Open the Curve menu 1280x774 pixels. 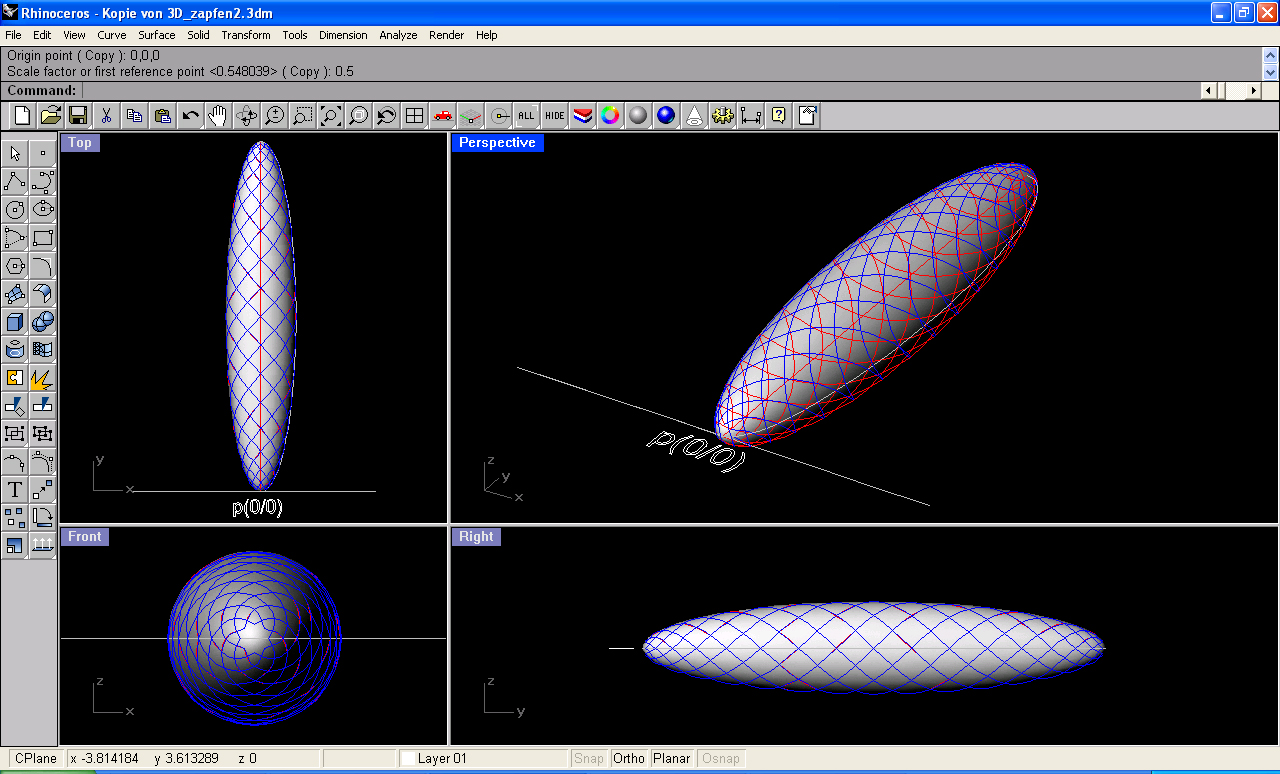point(111,35)
